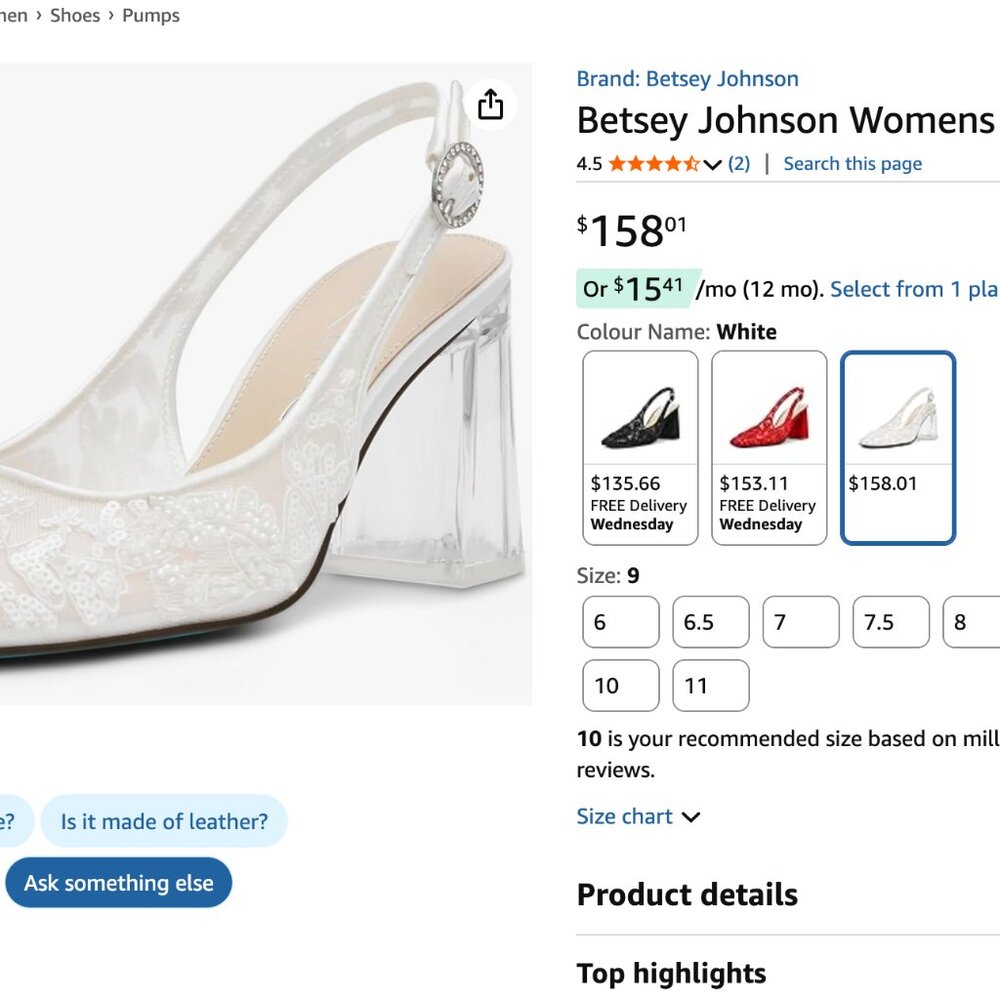Select the black shoe colour swatch

(x=640, y=448)
